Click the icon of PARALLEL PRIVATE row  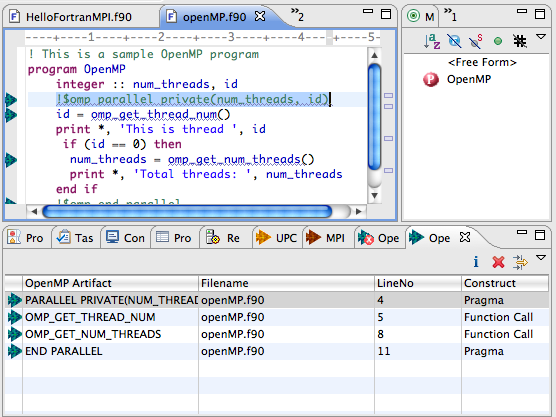(15, 300)
